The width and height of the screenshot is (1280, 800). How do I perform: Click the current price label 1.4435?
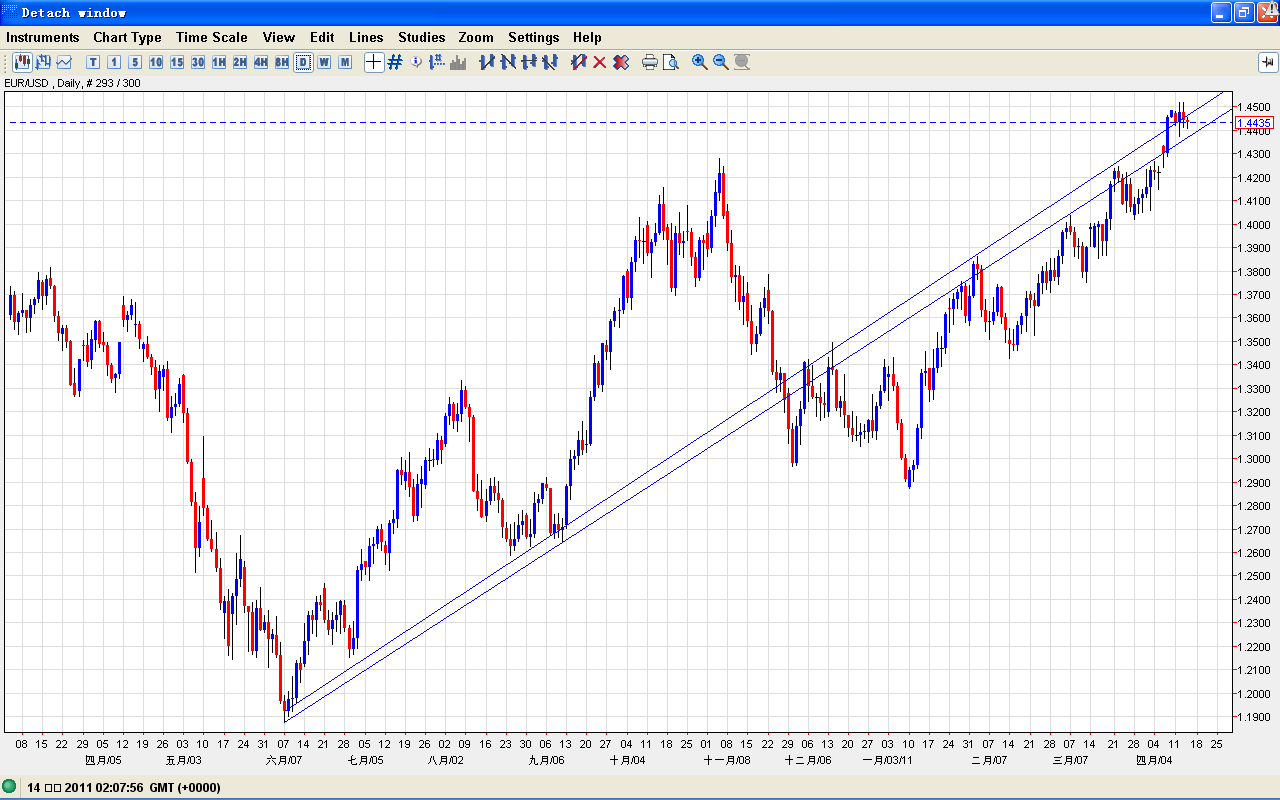point(1254,123)
